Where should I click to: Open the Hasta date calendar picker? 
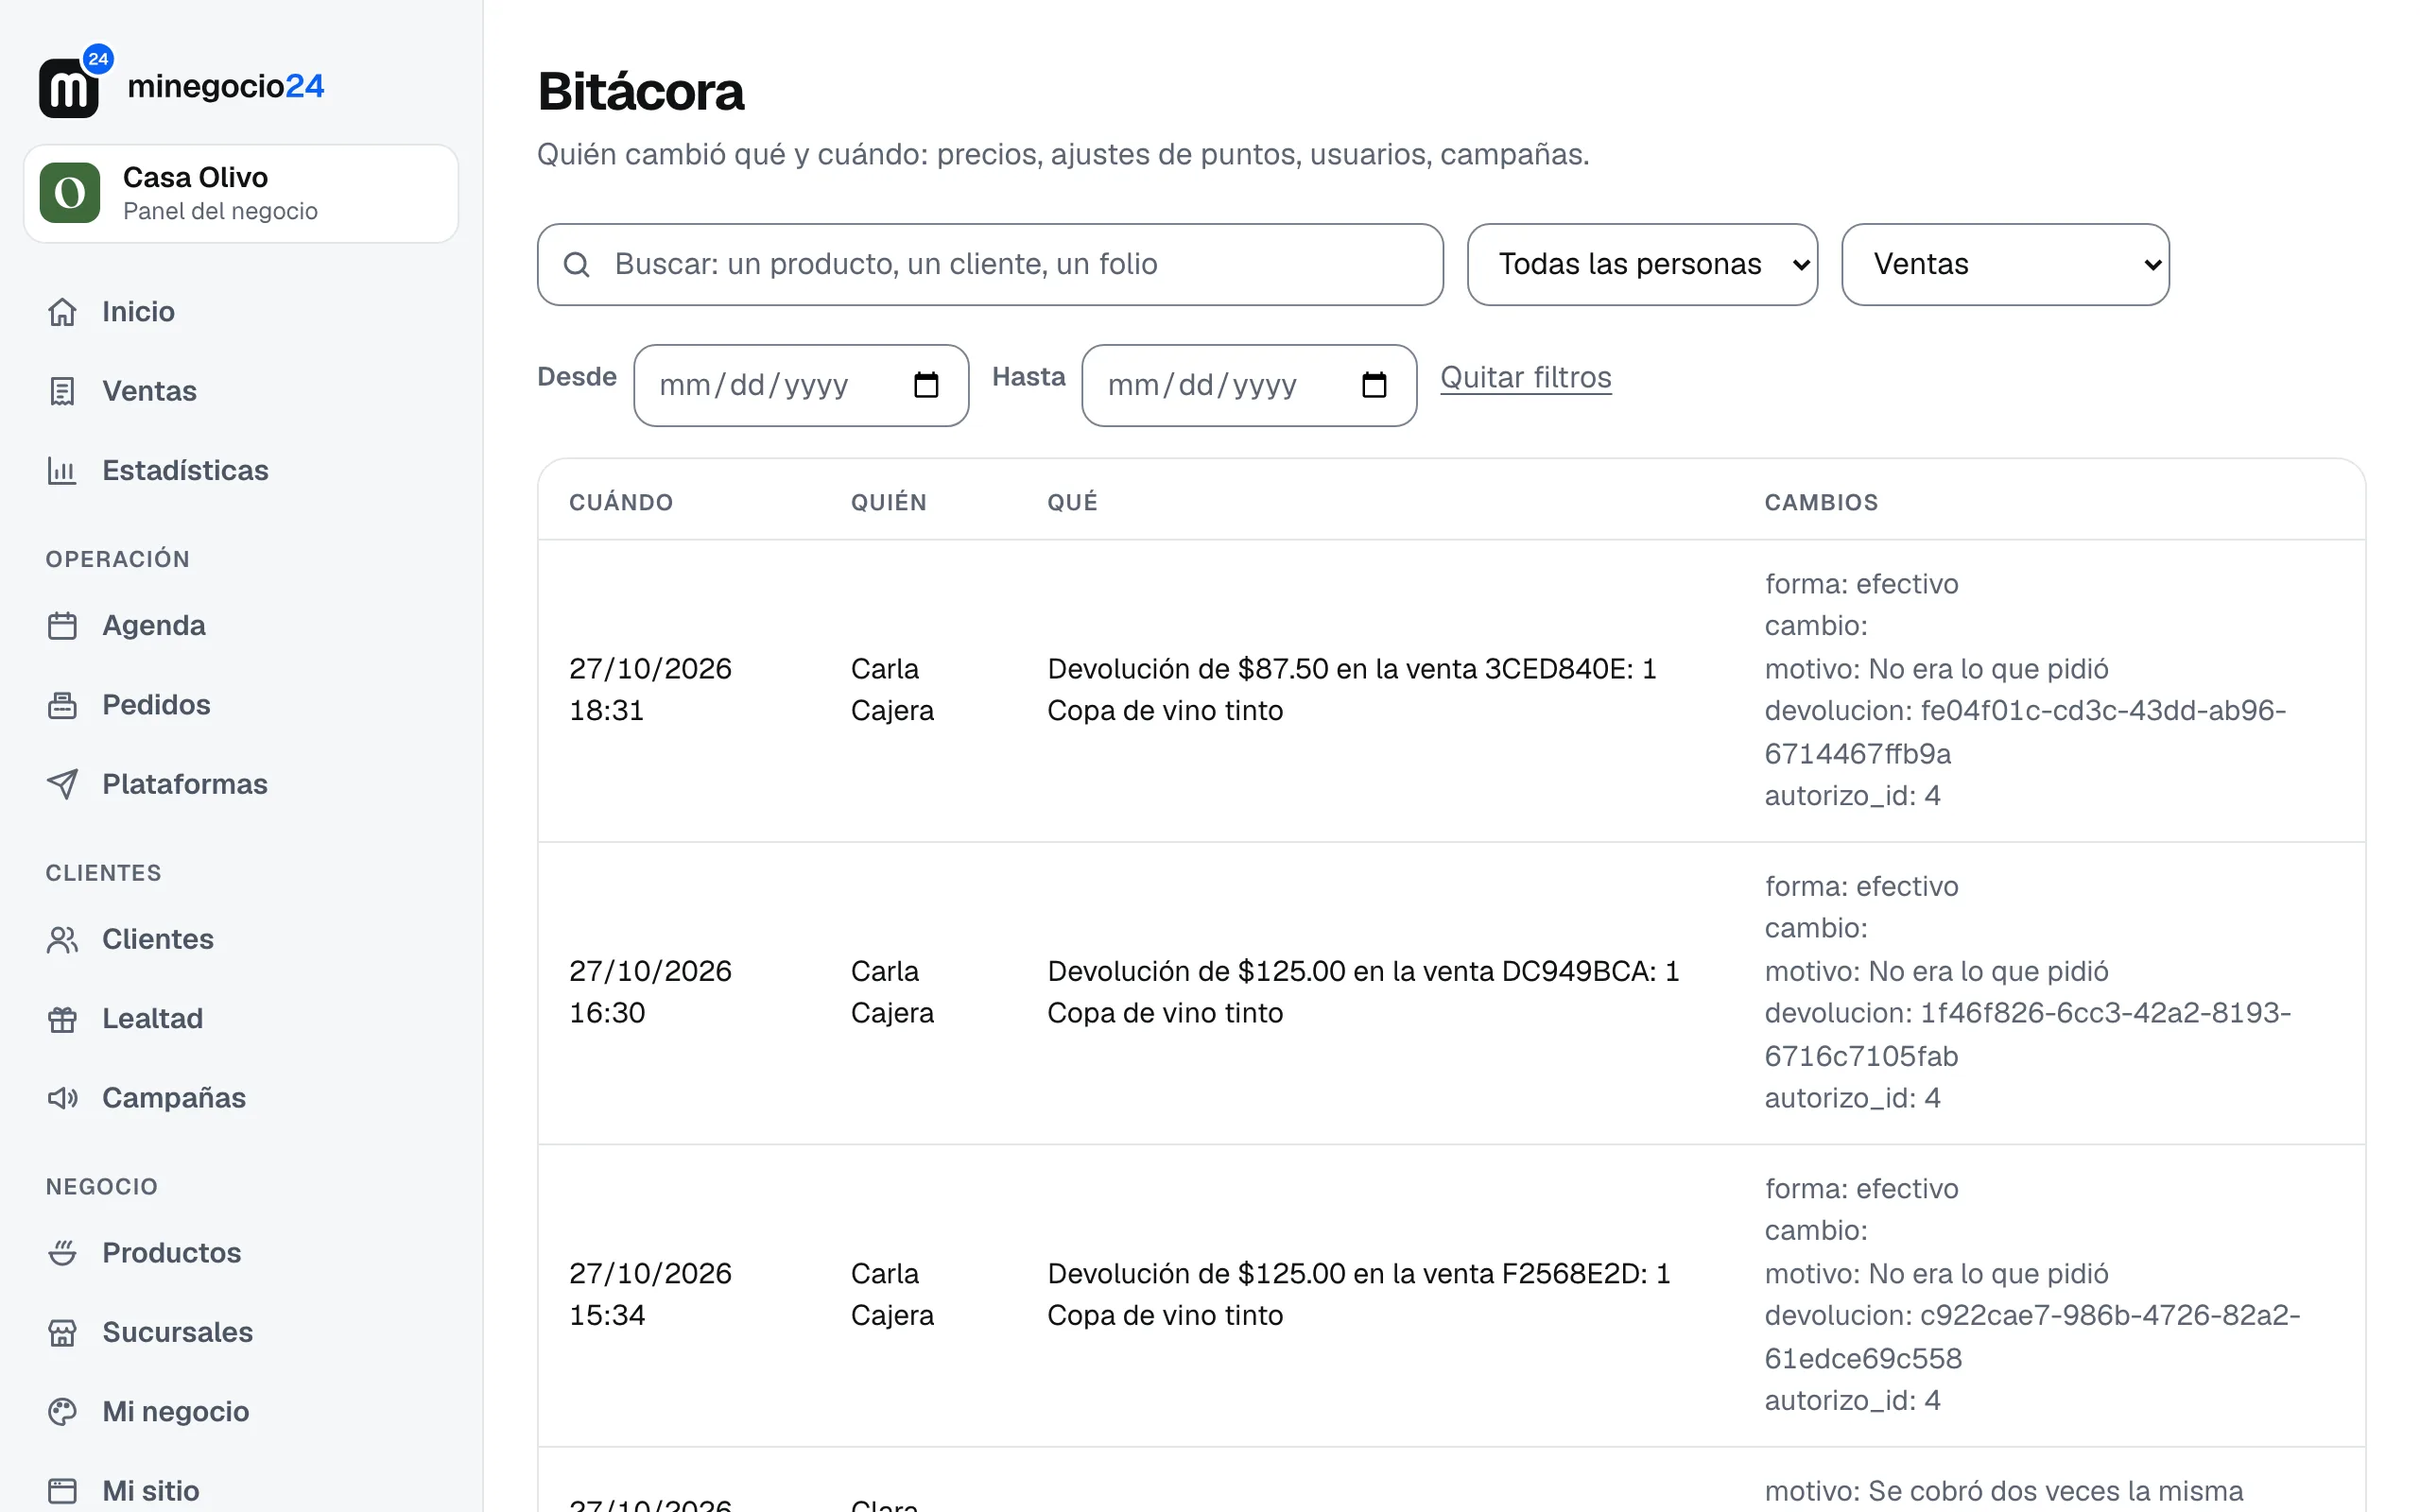click(x=1374, y=385)
